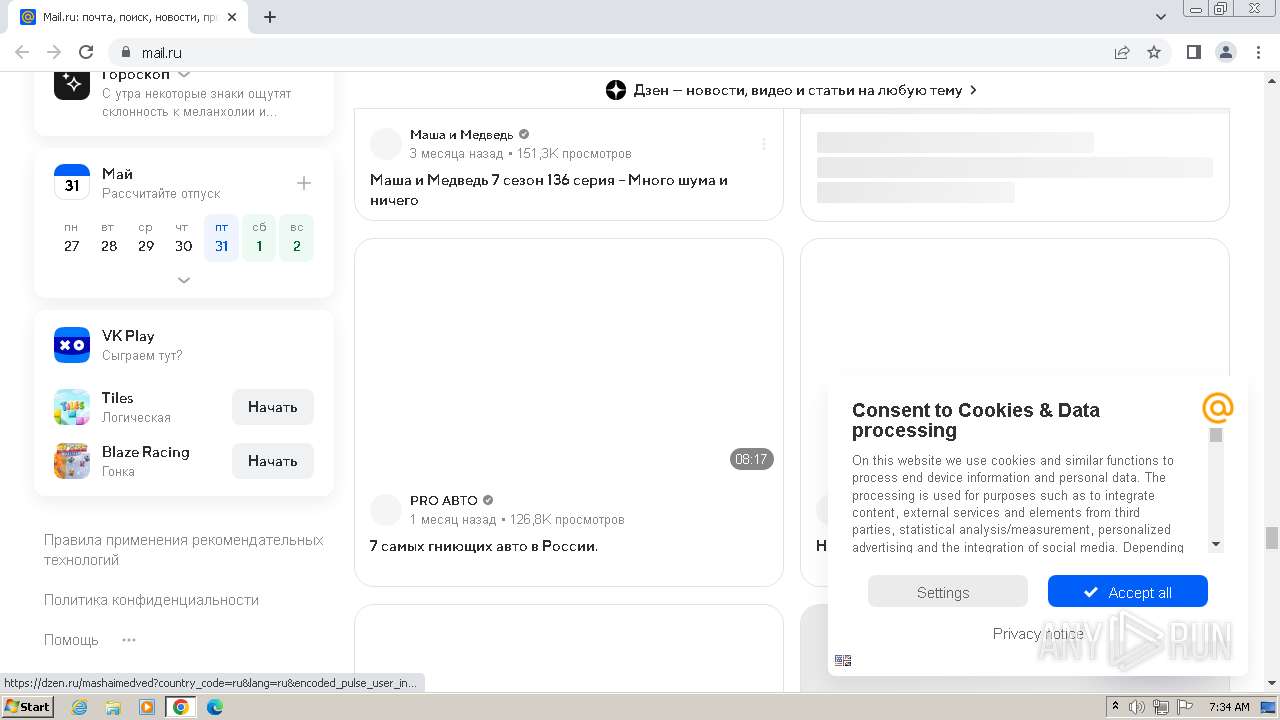Viewport: 1280px width, 720px height.
Task: Select the Mail.ru tab
Action: click(x=130, y=17)
